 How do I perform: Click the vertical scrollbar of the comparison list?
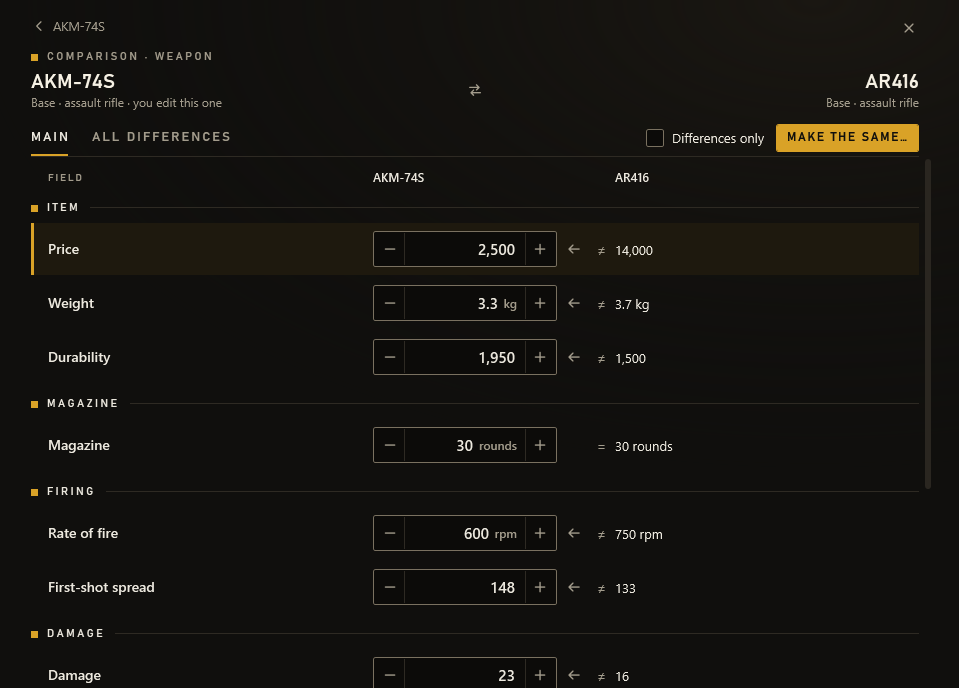click(928, 324)
